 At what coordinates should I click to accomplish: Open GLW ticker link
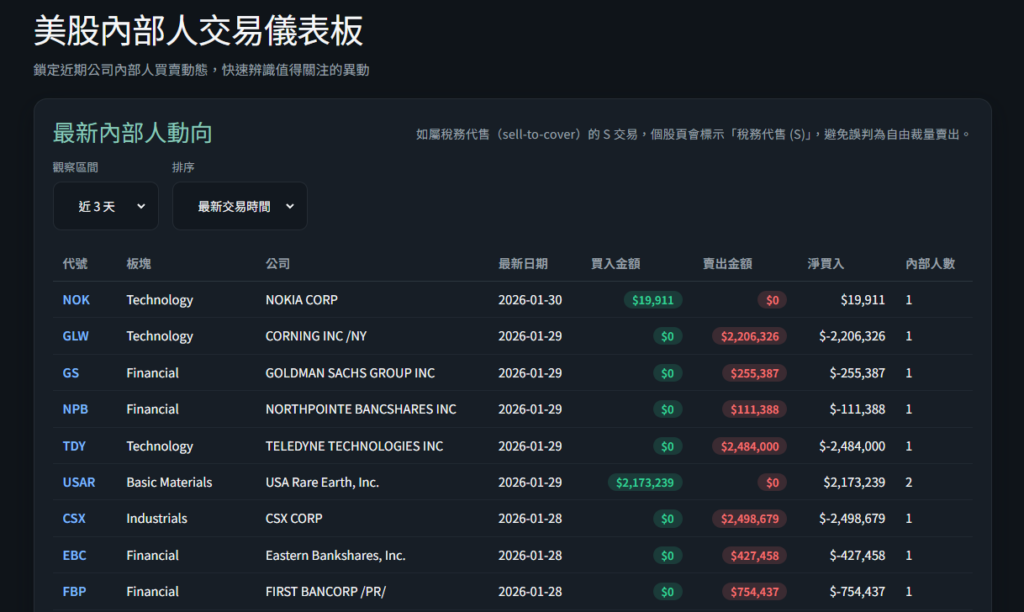[76, 336]
